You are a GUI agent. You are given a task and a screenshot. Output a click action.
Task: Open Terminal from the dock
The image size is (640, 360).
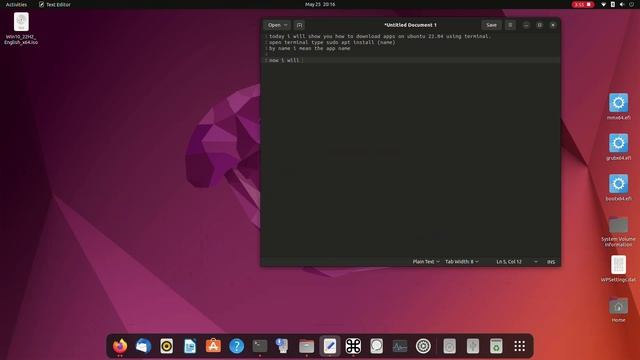pos(260,346)
